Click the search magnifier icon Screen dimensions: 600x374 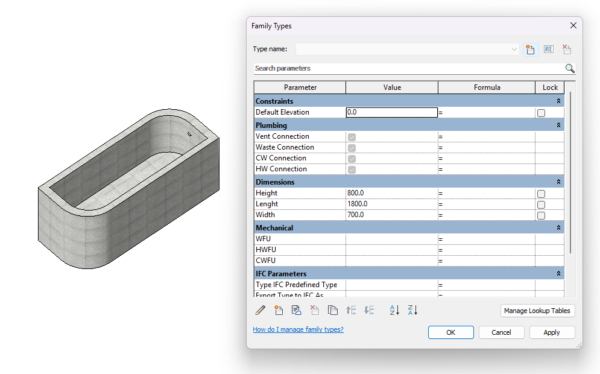(x=570, y=69)
